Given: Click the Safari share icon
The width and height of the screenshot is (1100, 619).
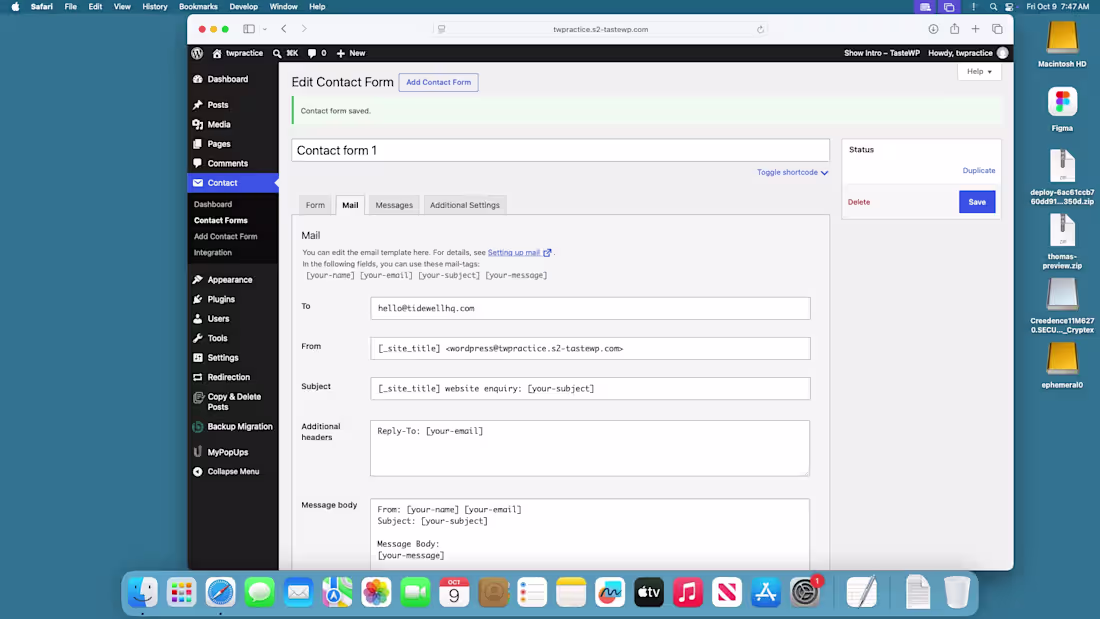Looking at the screenshot, I should pyautogui.click(x=955, y=29).
